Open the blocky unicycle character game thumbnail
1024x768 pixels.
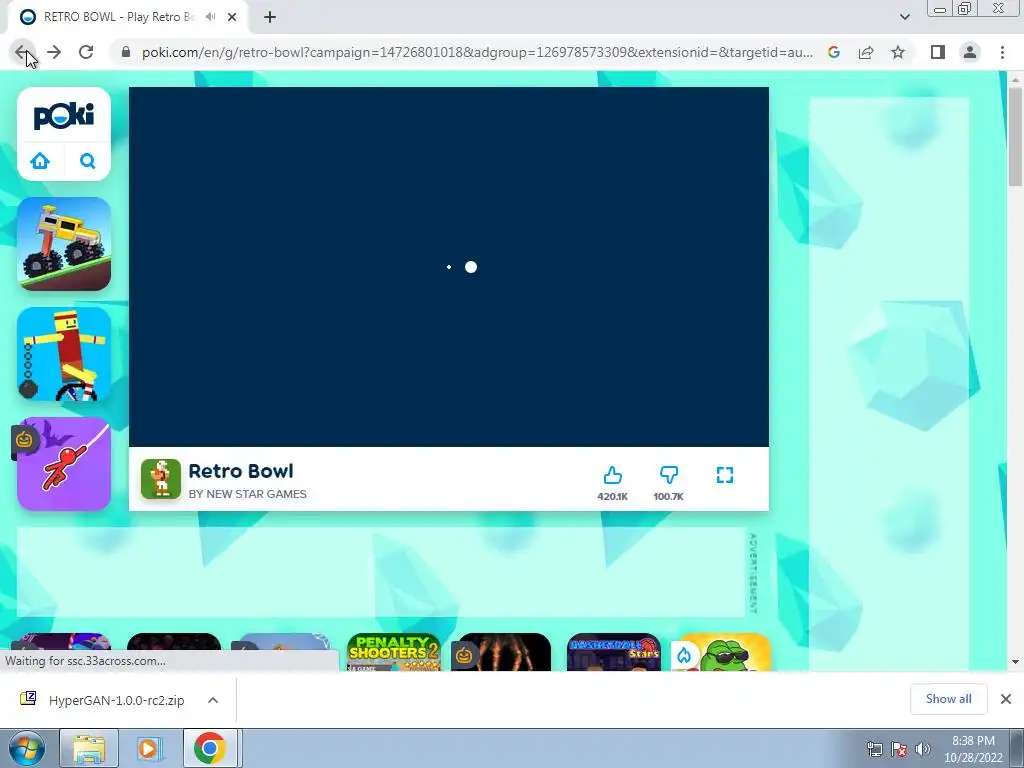64,354
